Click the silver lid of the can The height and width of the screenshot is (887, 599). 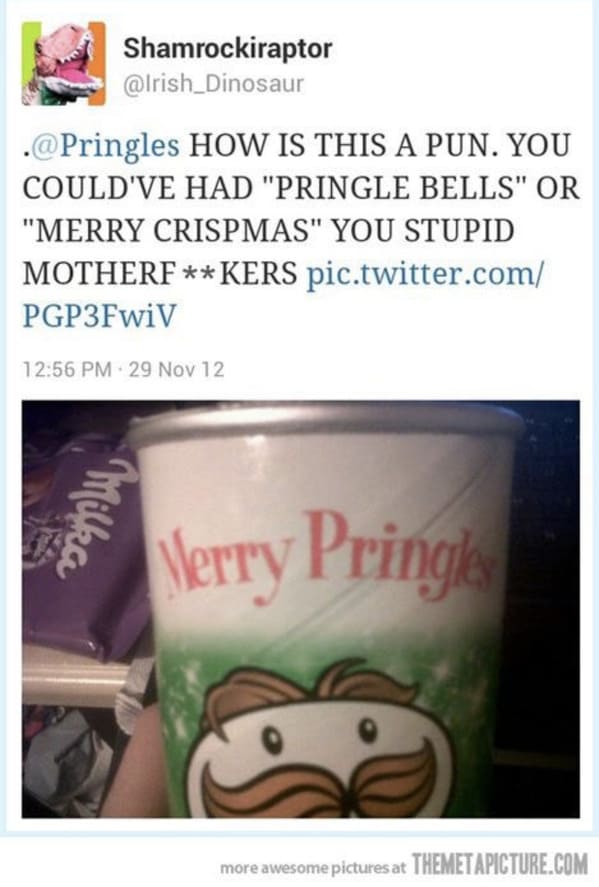[x=325, y=421]
